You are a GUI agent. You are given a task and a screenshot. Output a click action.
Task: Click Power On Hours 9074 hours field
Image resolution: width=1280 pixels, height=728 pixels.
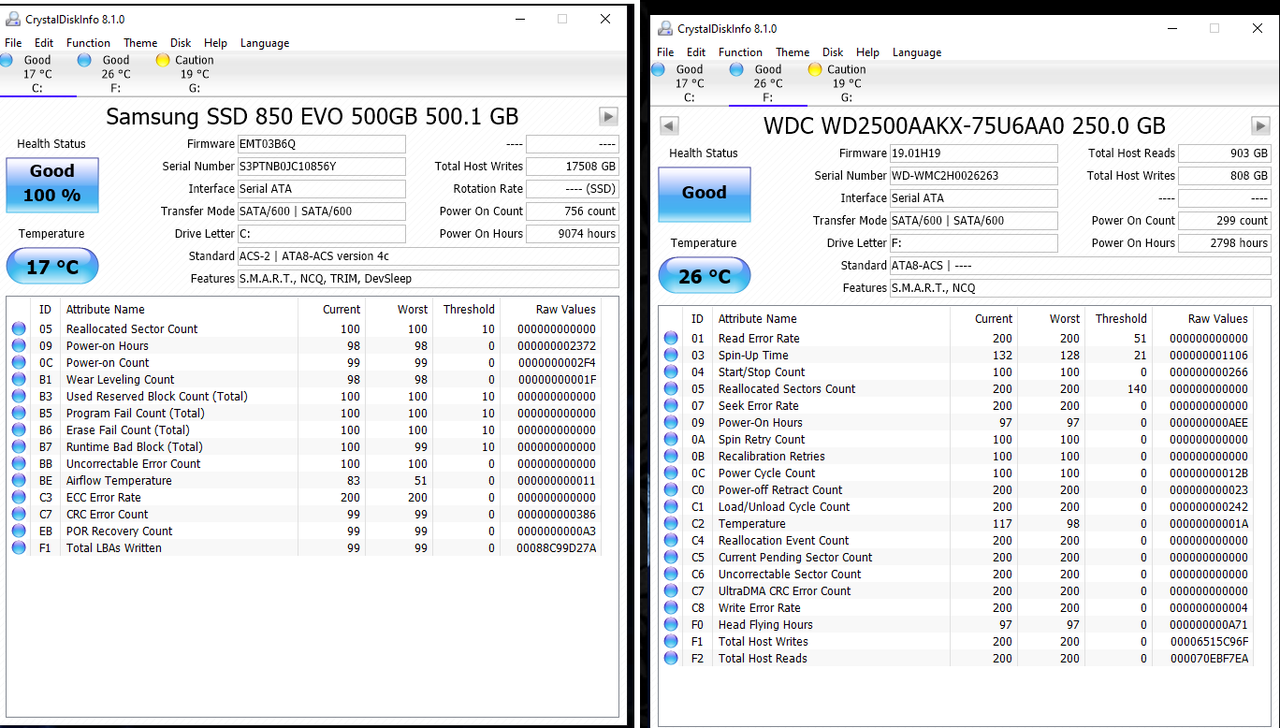tap(572, 233)
